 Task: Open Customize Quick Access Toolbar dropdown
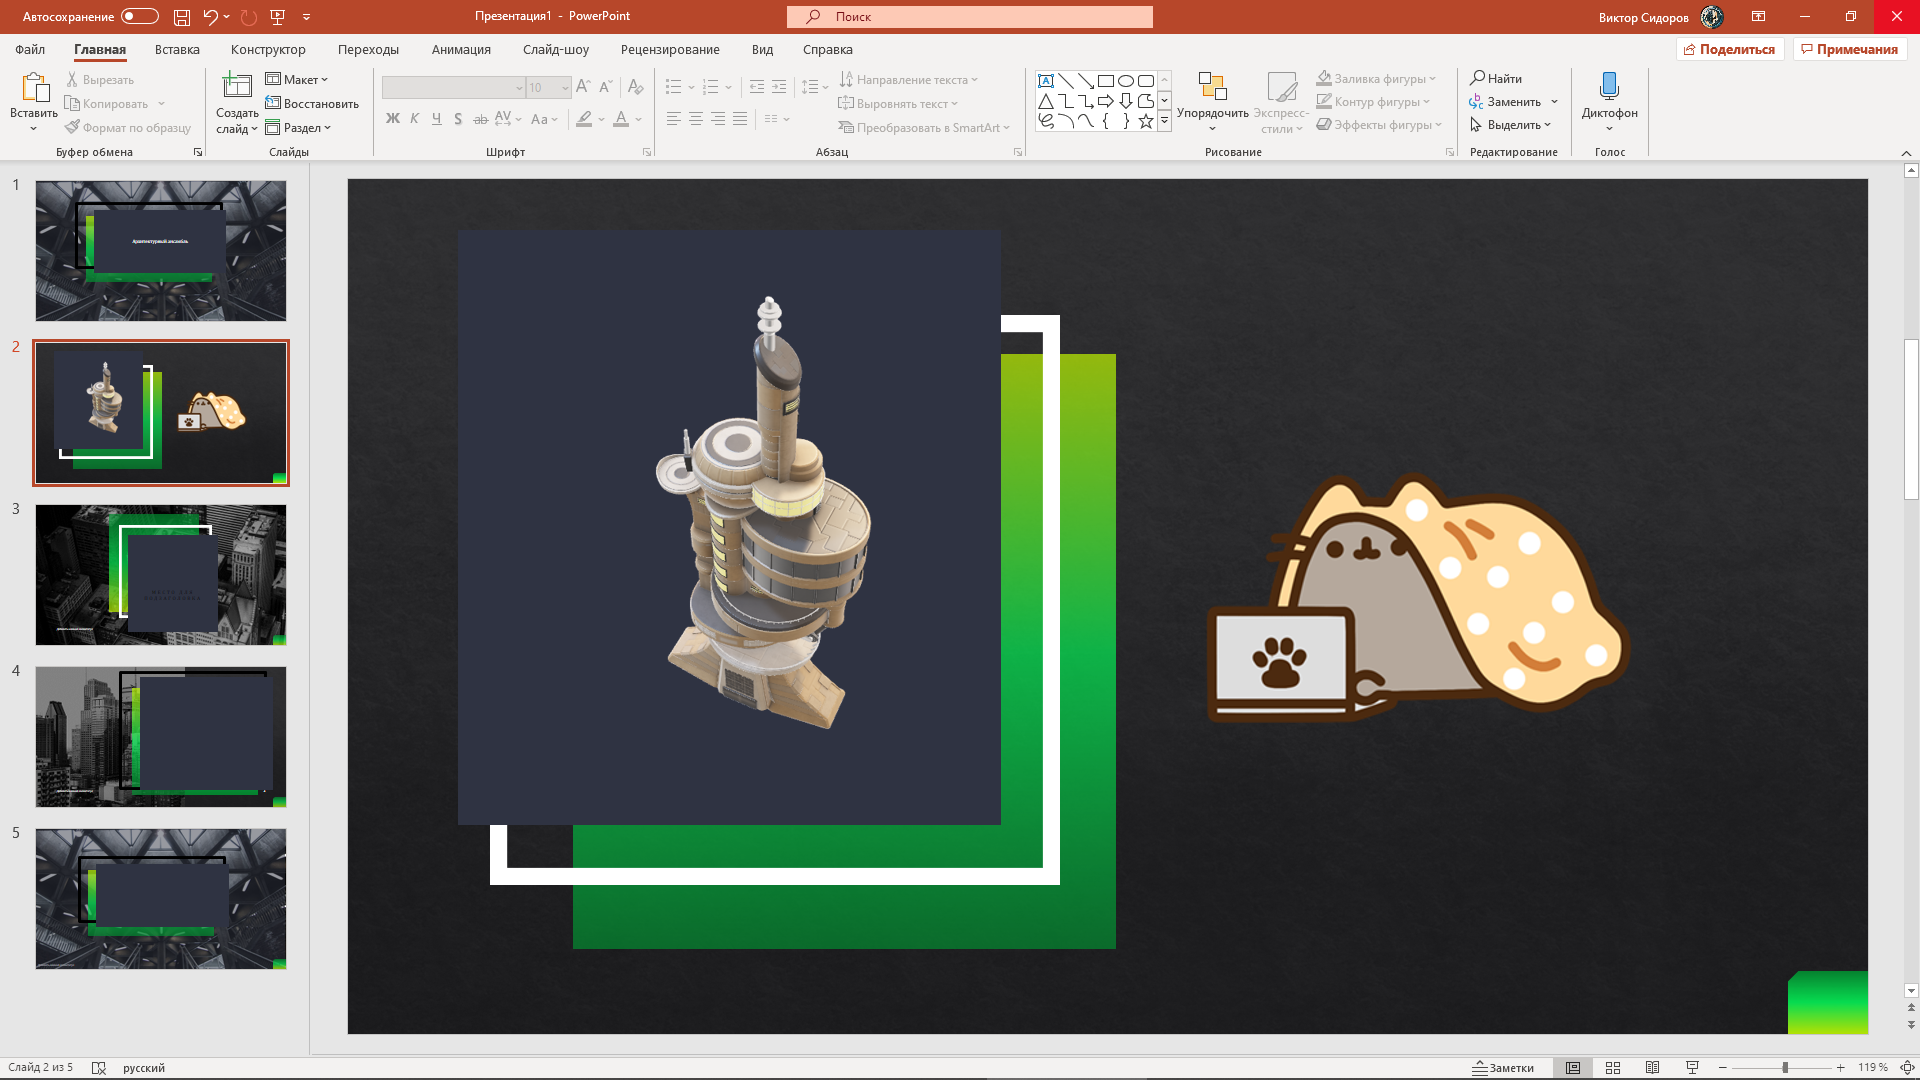(x=306, y=17)
